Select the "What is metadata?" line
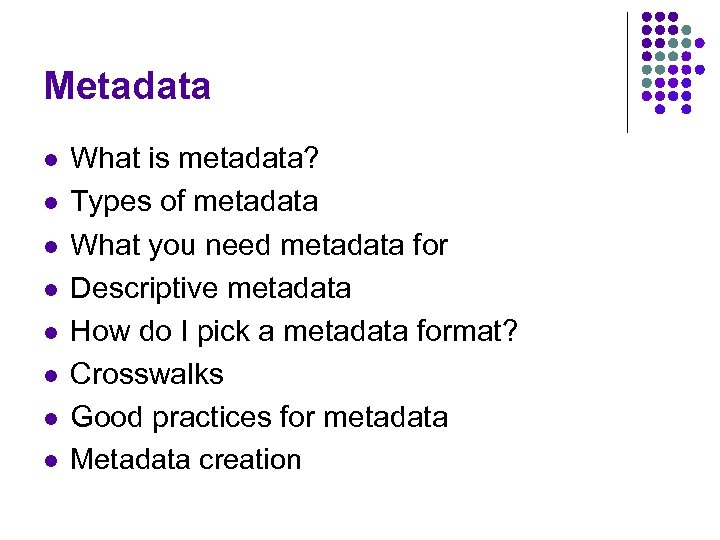The image size is (720, 540). coord(196,159)
